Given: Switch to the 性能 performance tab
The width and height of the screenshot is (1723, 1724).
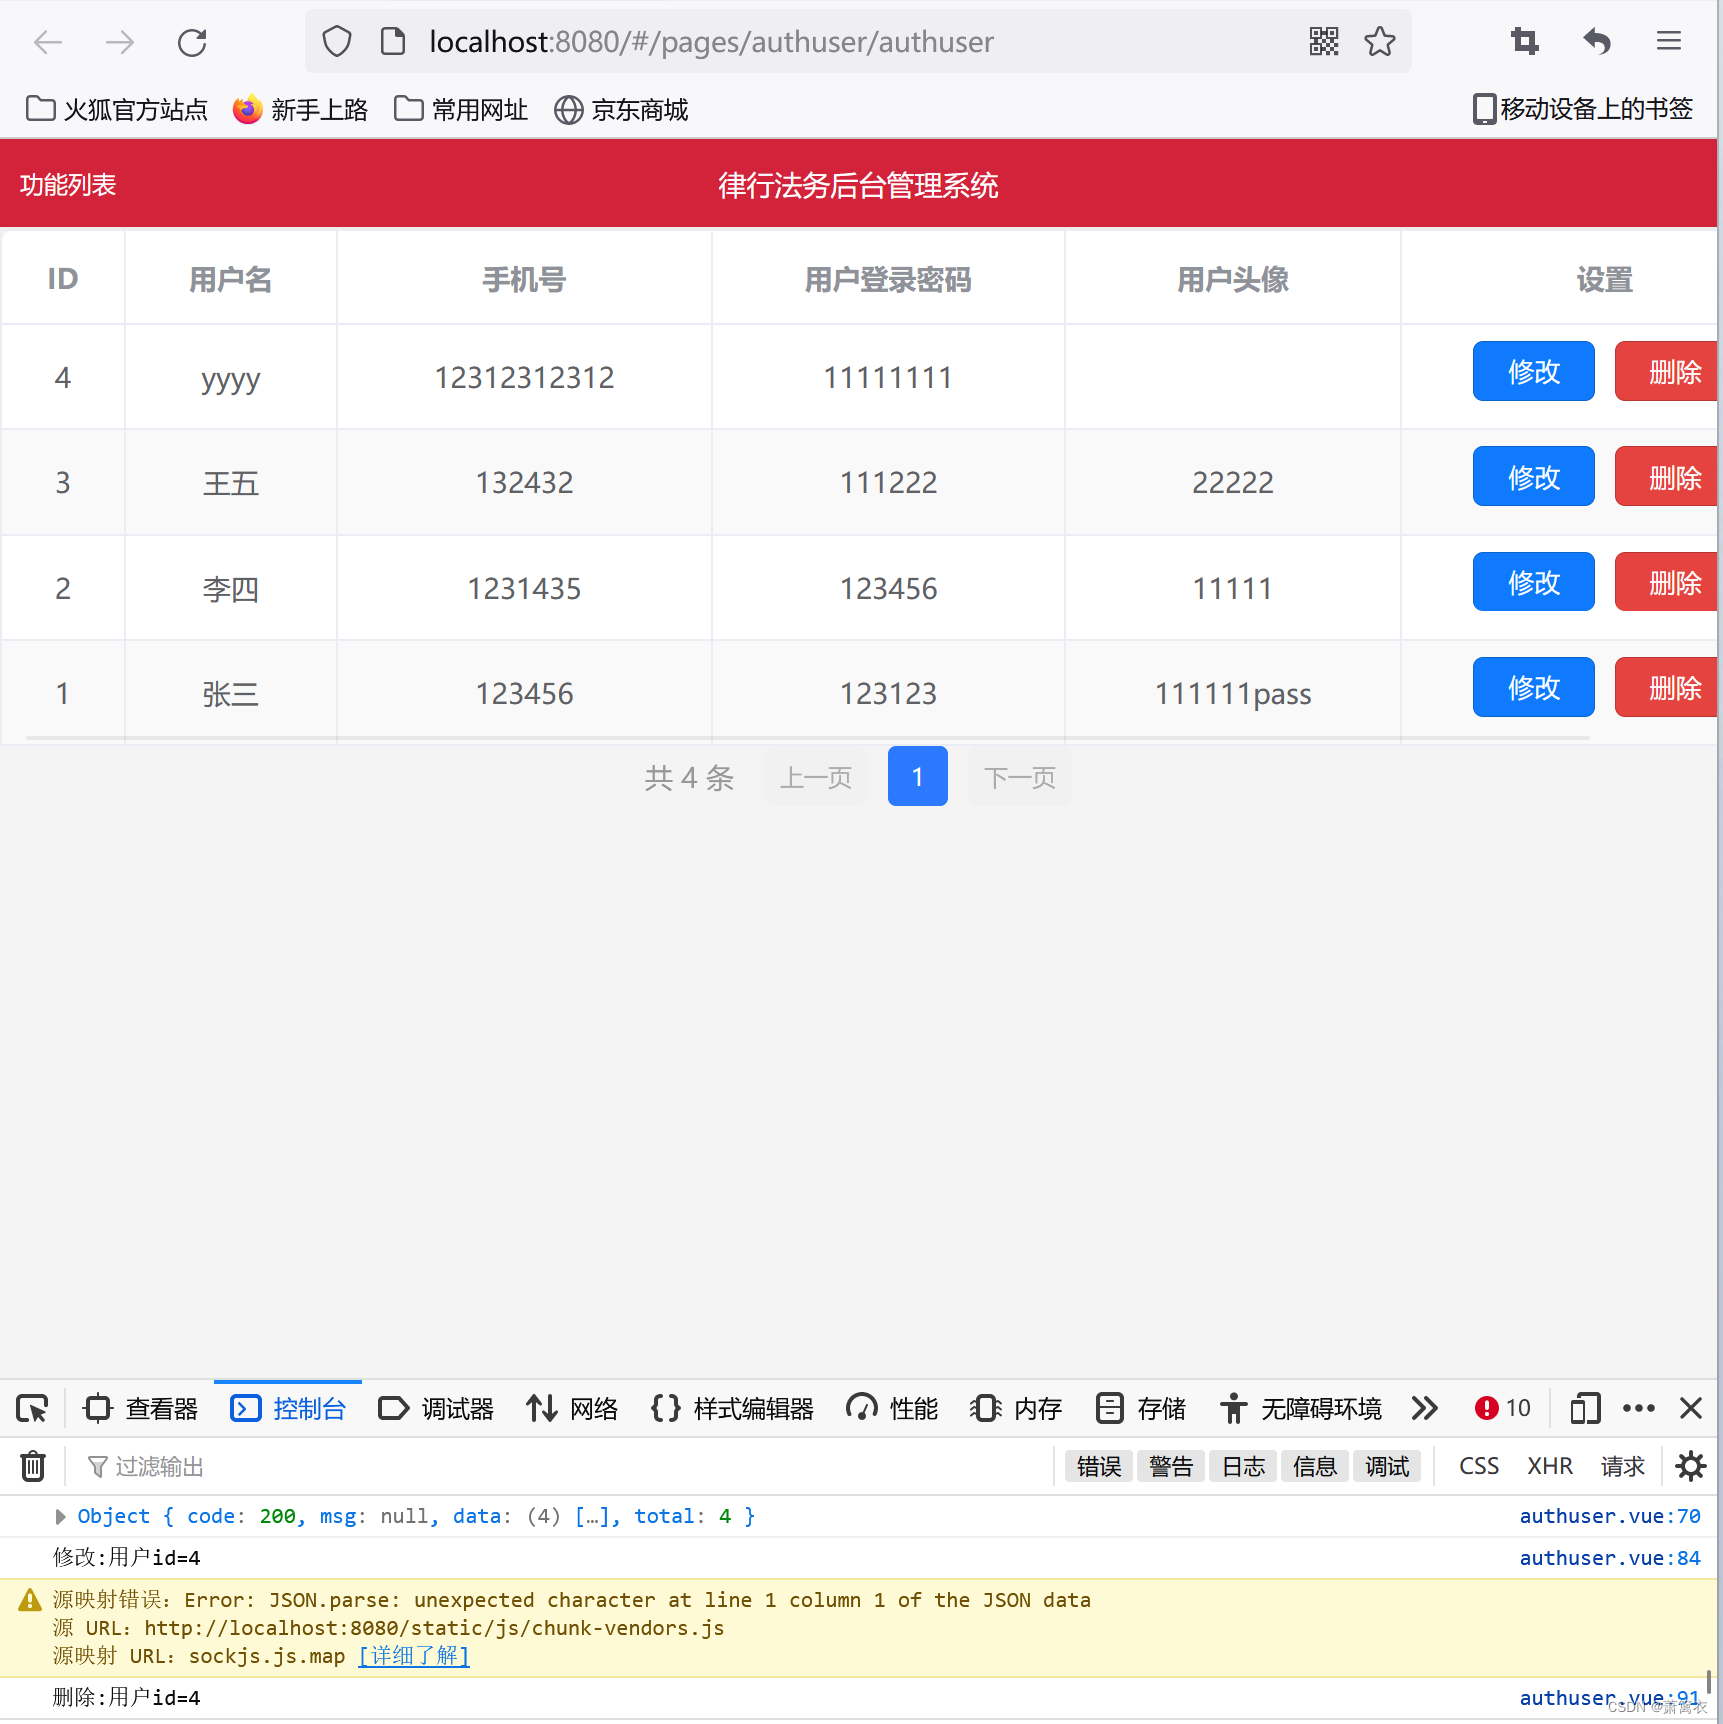Looking at the screenshot, I should click(x=892, y=1408).
